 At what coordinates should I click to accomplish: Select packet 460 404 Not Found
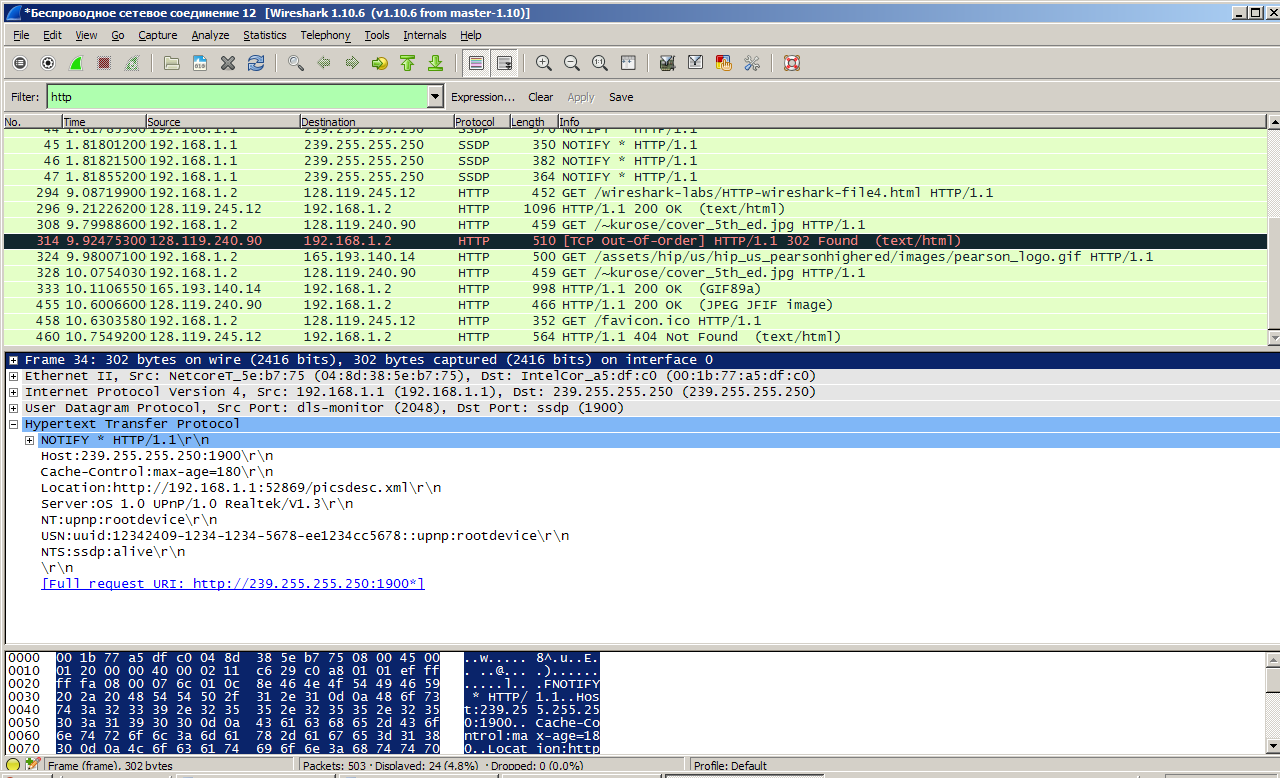pyautogui.click(x=635, y=337)
